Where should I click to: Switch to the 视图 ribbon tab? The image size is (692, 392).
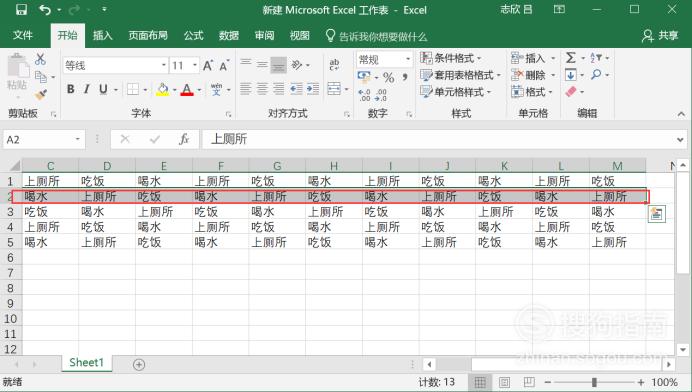coord(300,35)
